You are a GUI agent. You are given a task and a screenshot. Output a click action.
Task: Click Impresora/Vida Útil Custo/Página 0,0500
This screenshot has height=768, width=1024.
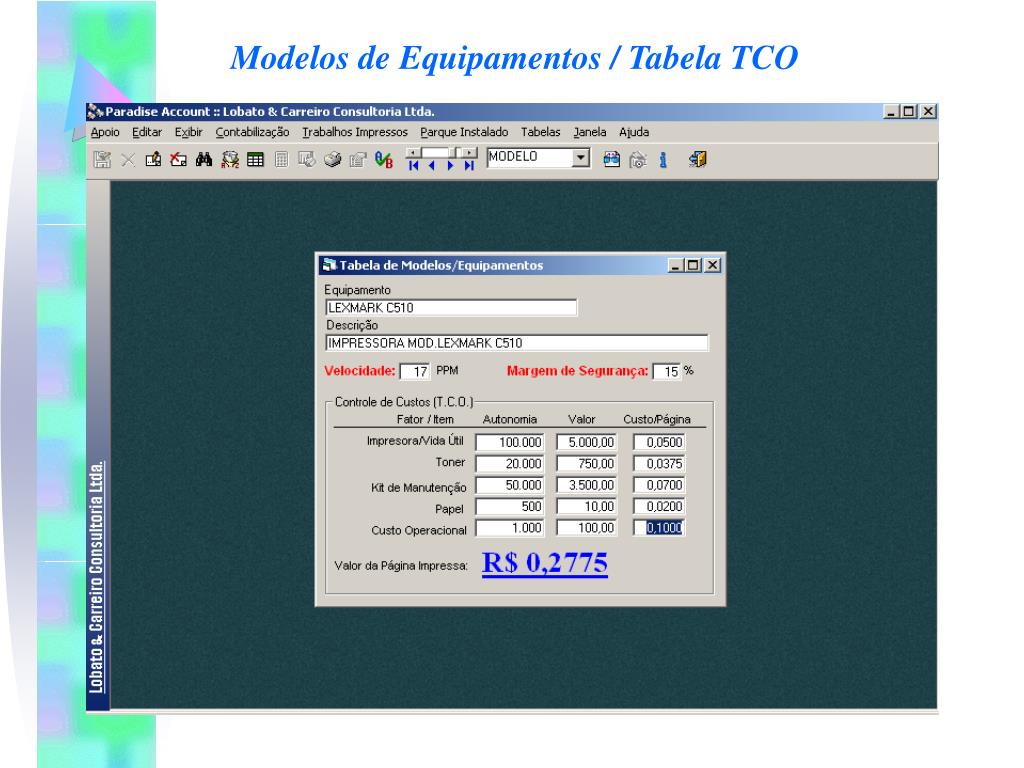pos(659,442)
